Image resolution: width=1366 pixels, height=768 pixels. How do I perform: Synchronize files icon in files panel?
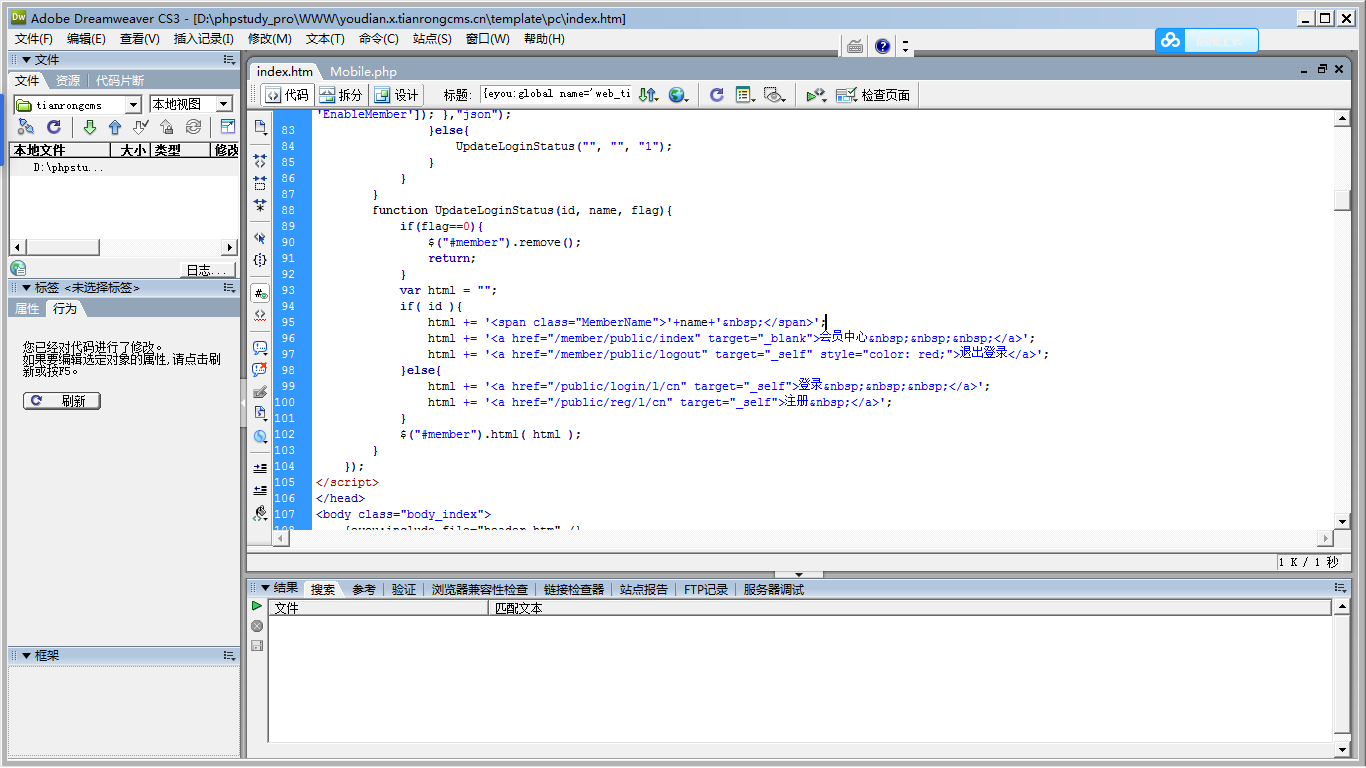point(193,127)
